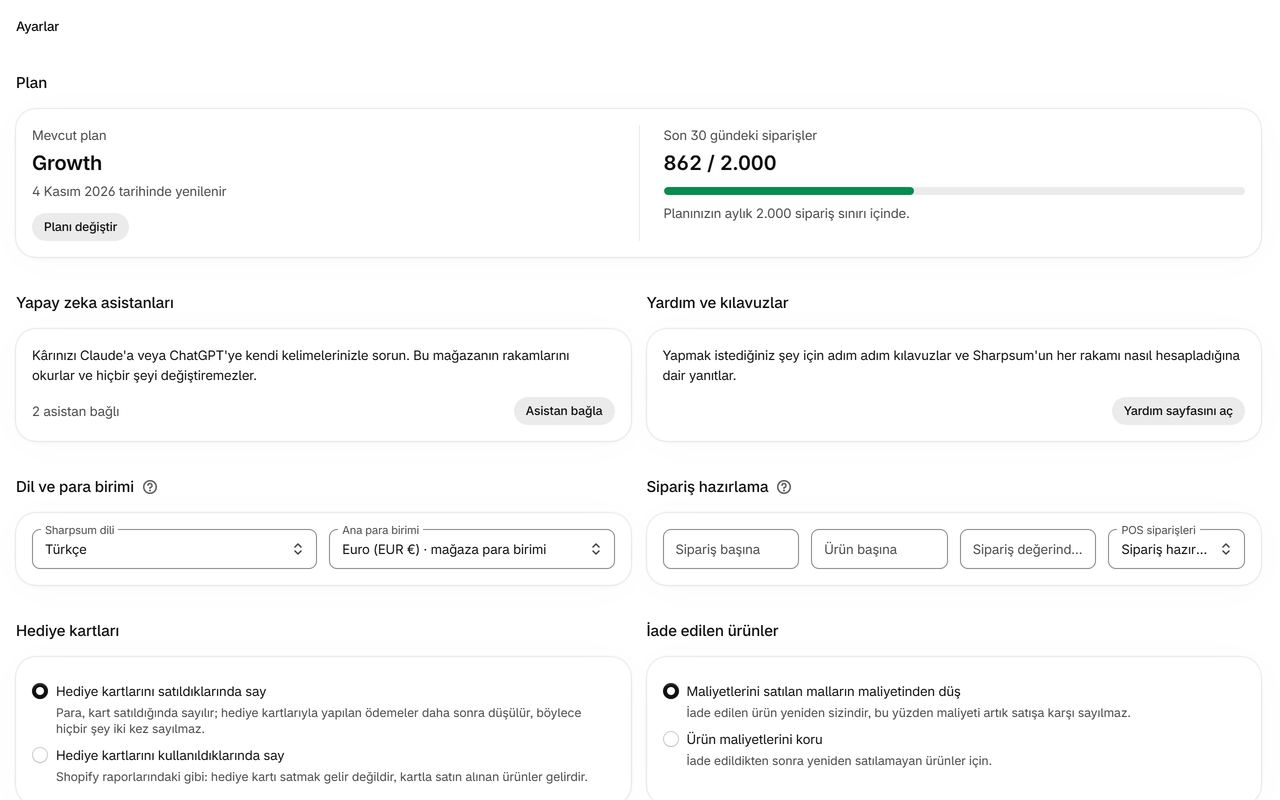Open the Ana para birimi dropdown

point(472,549)
